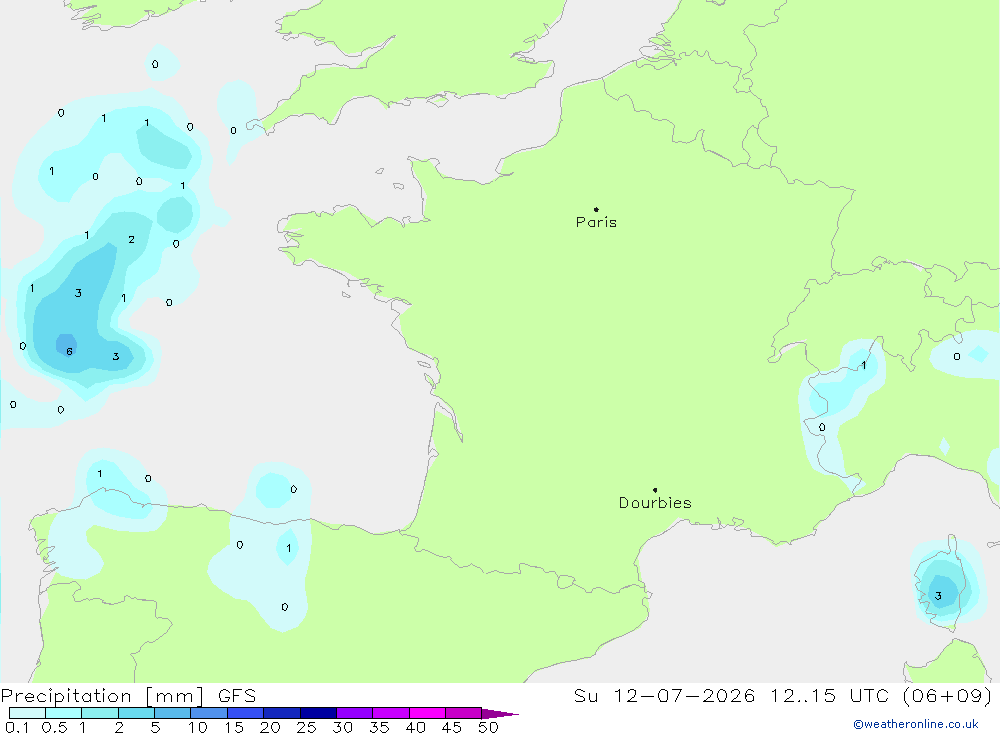The image size is (1000, 733).
Task: Click the '1' value near the Swiss Alps
Action: tap(864, 366)
